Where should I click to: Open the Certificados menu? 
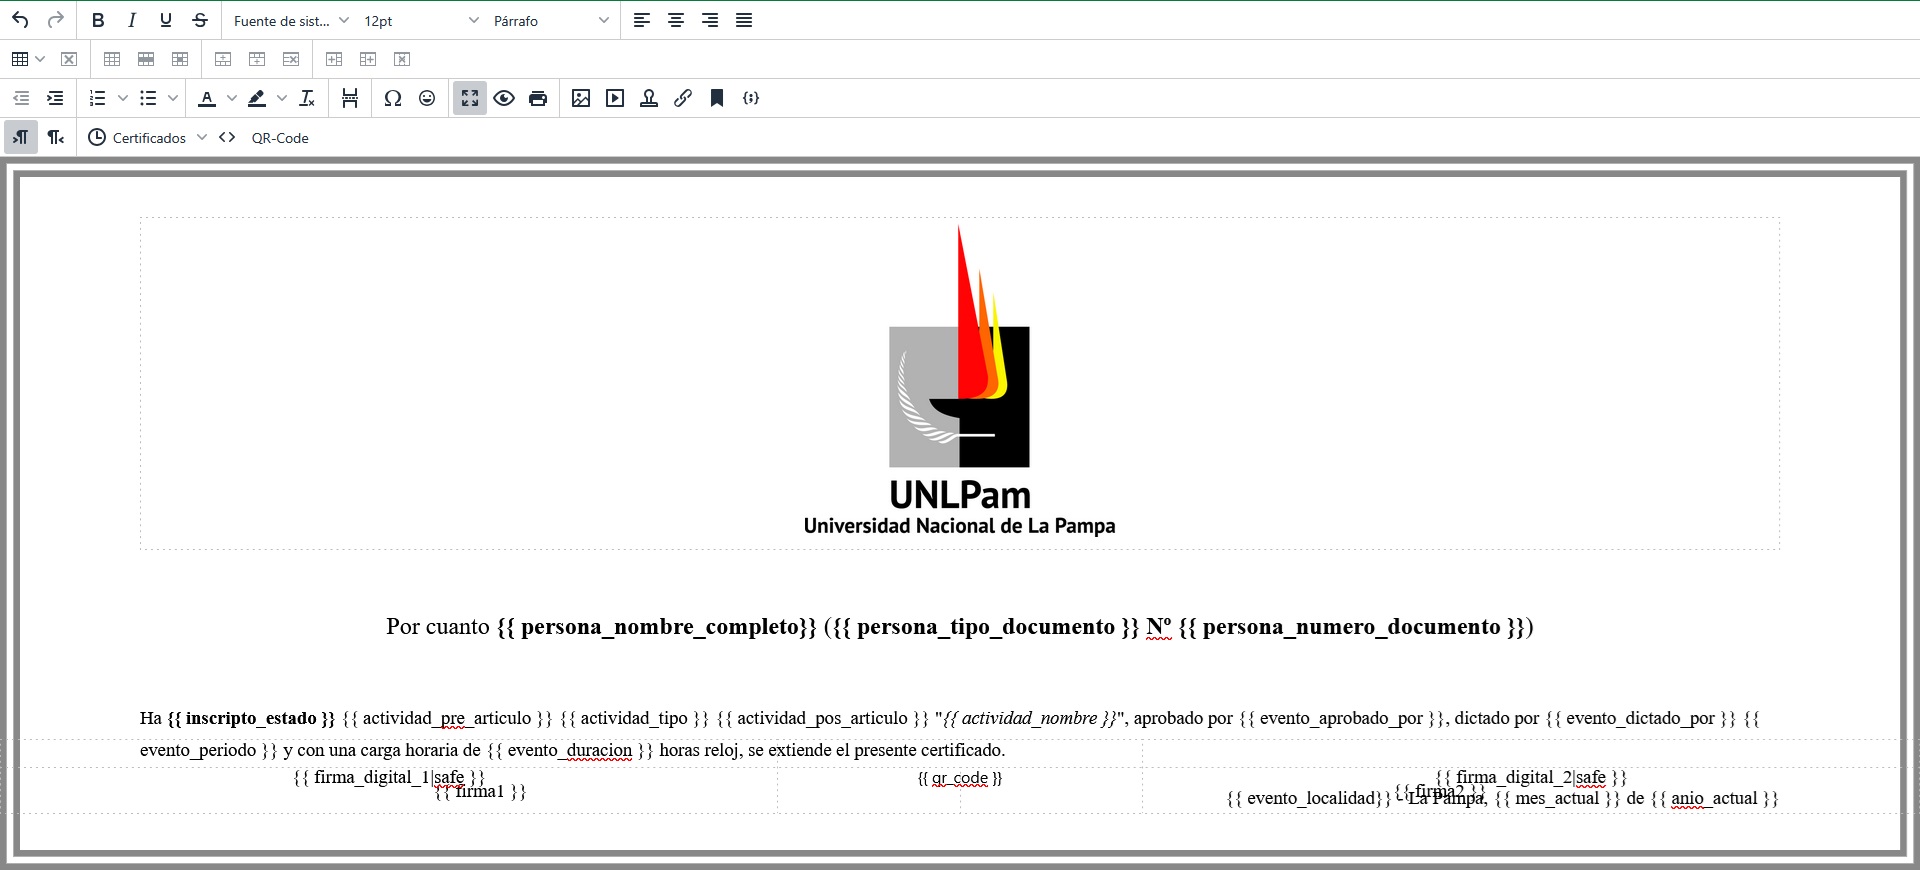147,137
